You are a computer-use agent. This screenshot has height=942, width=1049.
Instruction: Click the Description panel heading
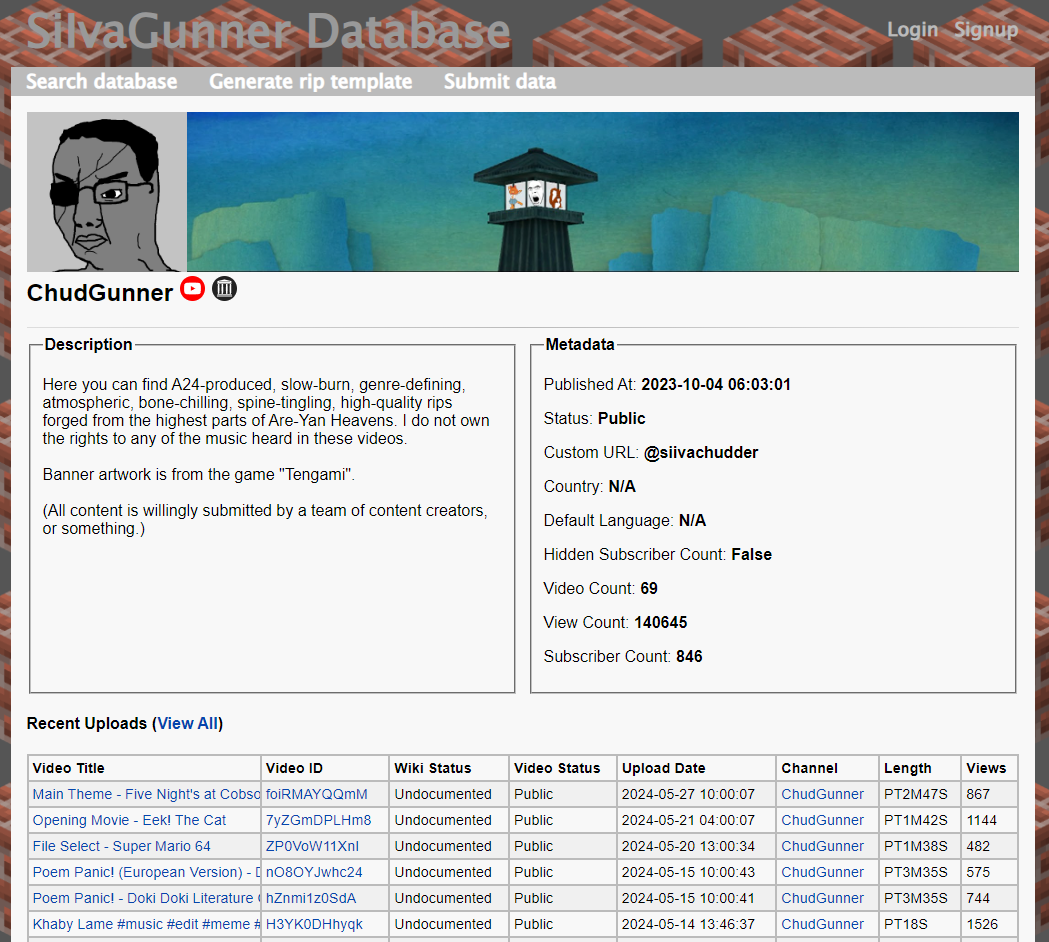88,345
